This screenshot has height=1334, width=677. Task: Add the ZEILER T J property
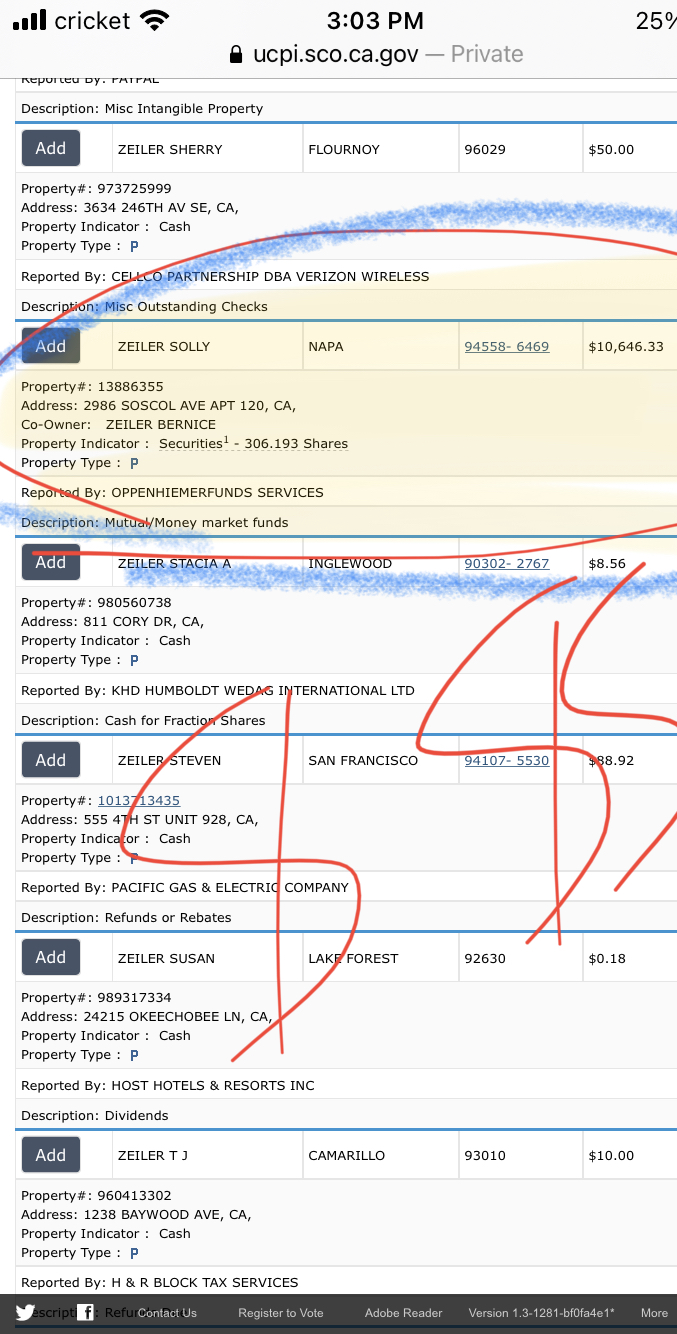pyautogui.click(x=51, y=1155)
